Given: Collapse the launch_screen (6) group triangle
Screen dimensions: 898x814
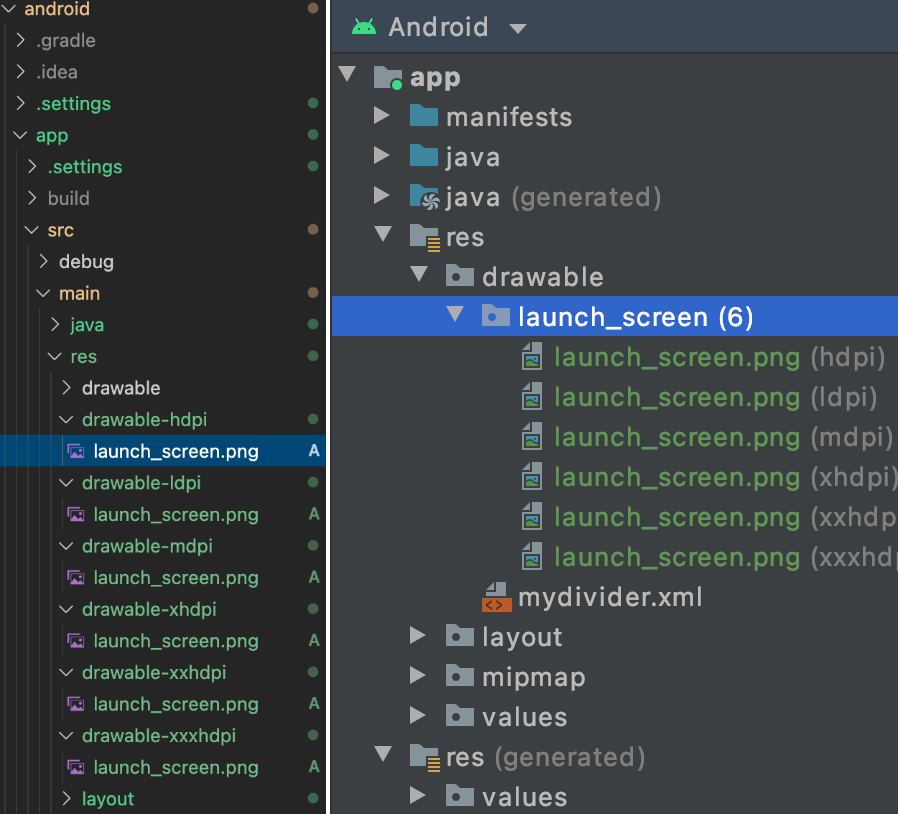Looking at the screenshot, I should [455, 313].
